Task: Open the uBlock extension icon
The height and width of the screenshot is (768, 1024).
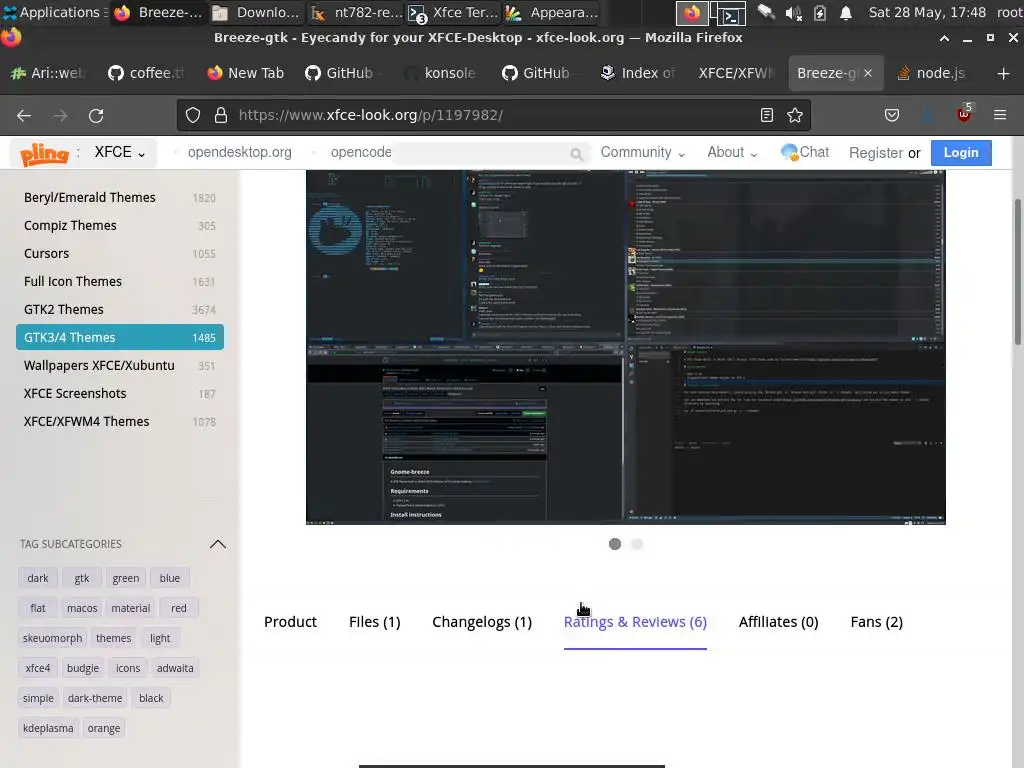Action: (964, 114)
